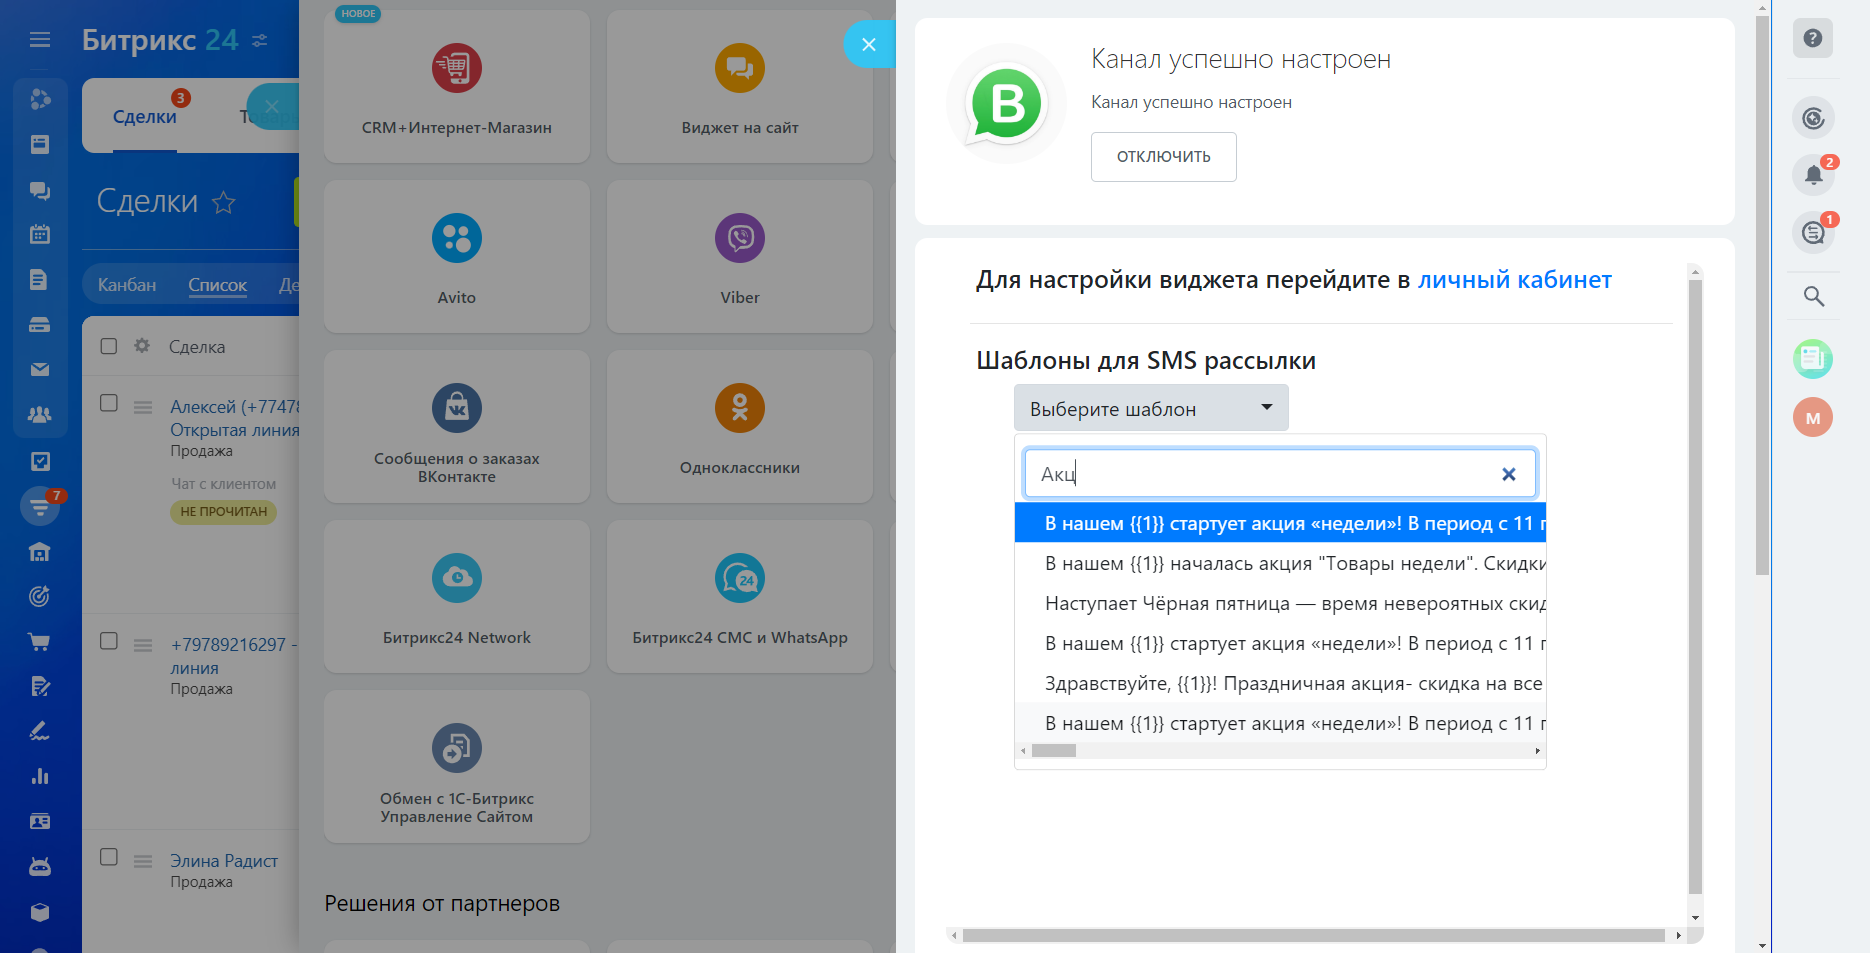Image resolution: width=1870 pixels, height=953 pixels.
Task: Open the Avito connector icon
Action: coord(456,239)
